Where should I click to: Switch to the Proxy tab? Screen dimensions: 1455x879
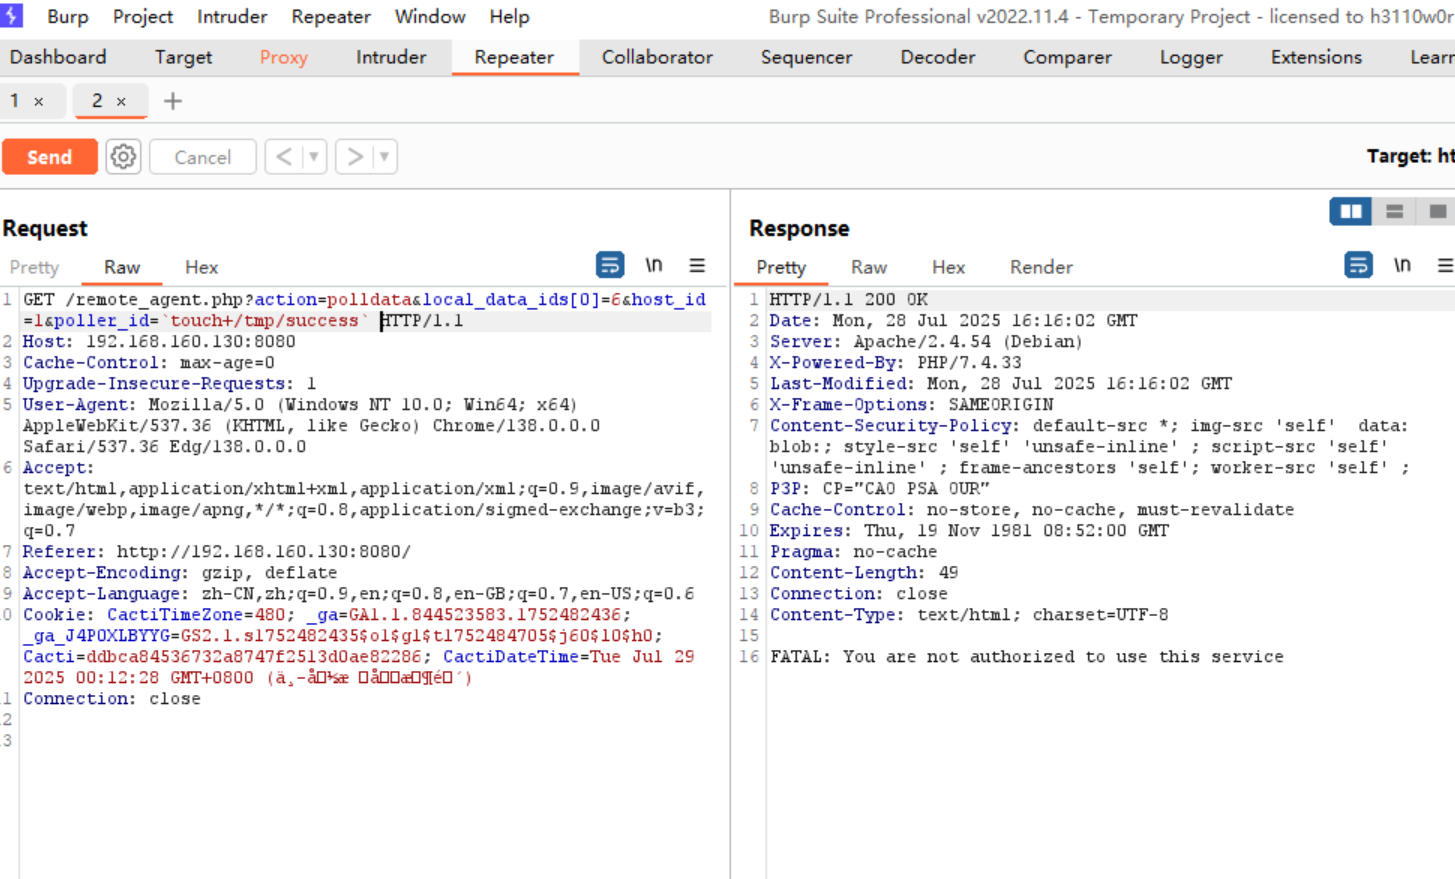[x=284, y=57]
